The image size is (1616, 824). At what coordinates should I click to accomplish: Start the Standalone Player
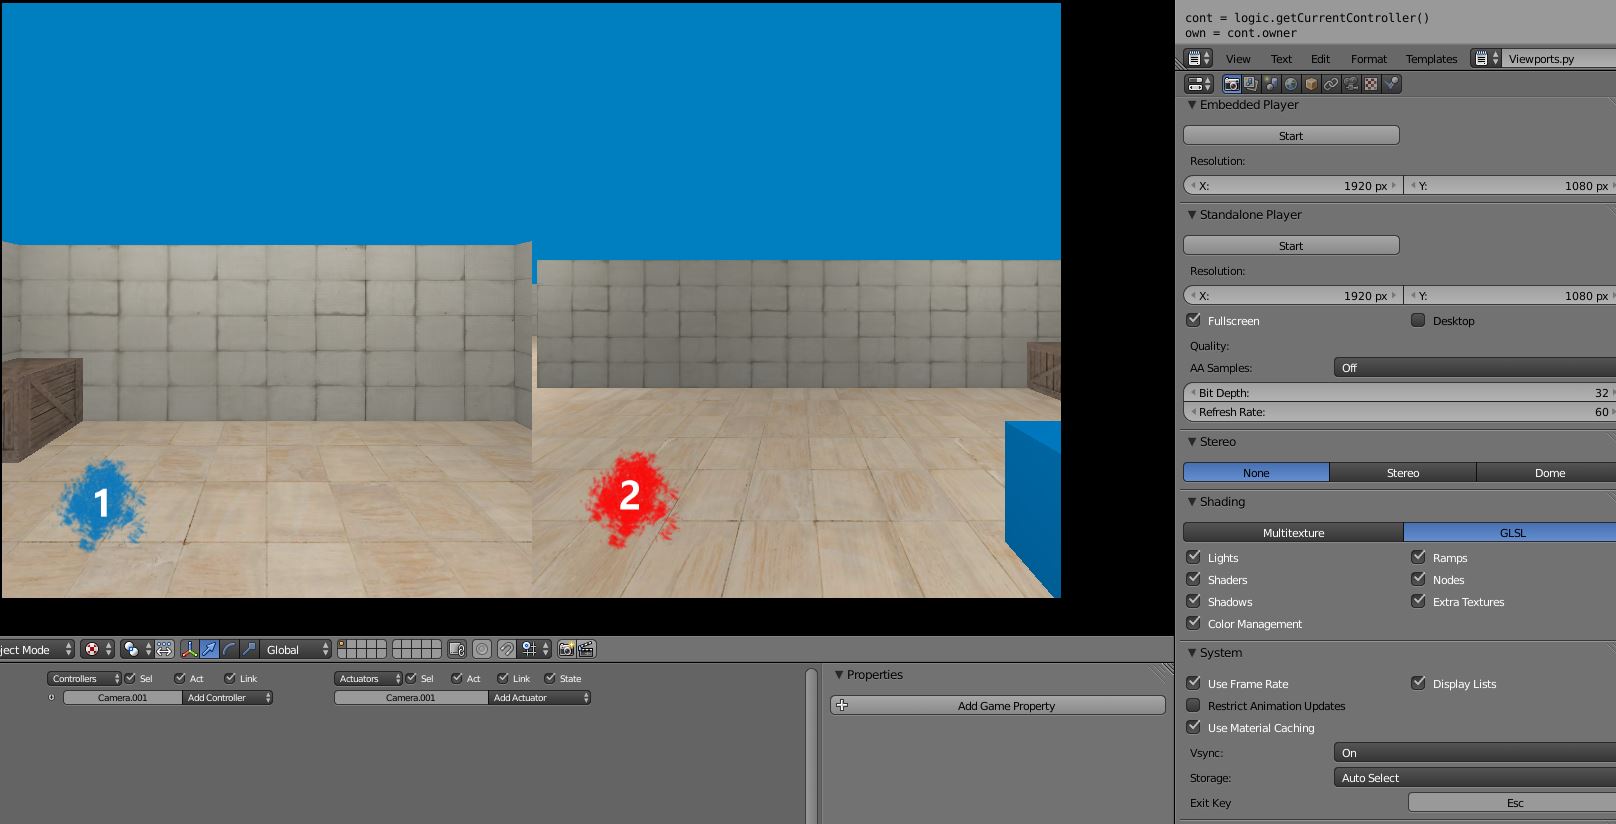(1291, 245)
